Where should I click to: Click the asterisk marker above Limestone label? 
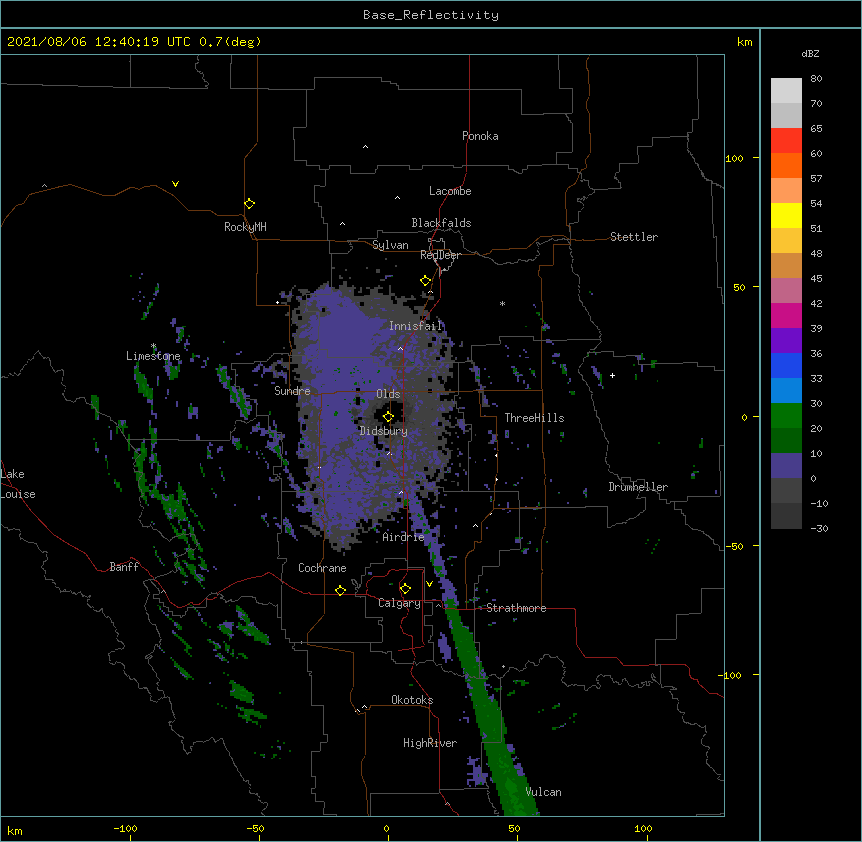153,346
